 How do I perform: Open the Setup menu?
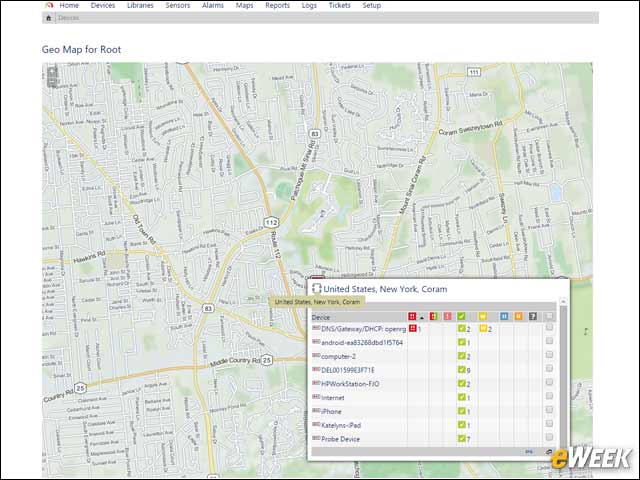[x=371, y=5]
